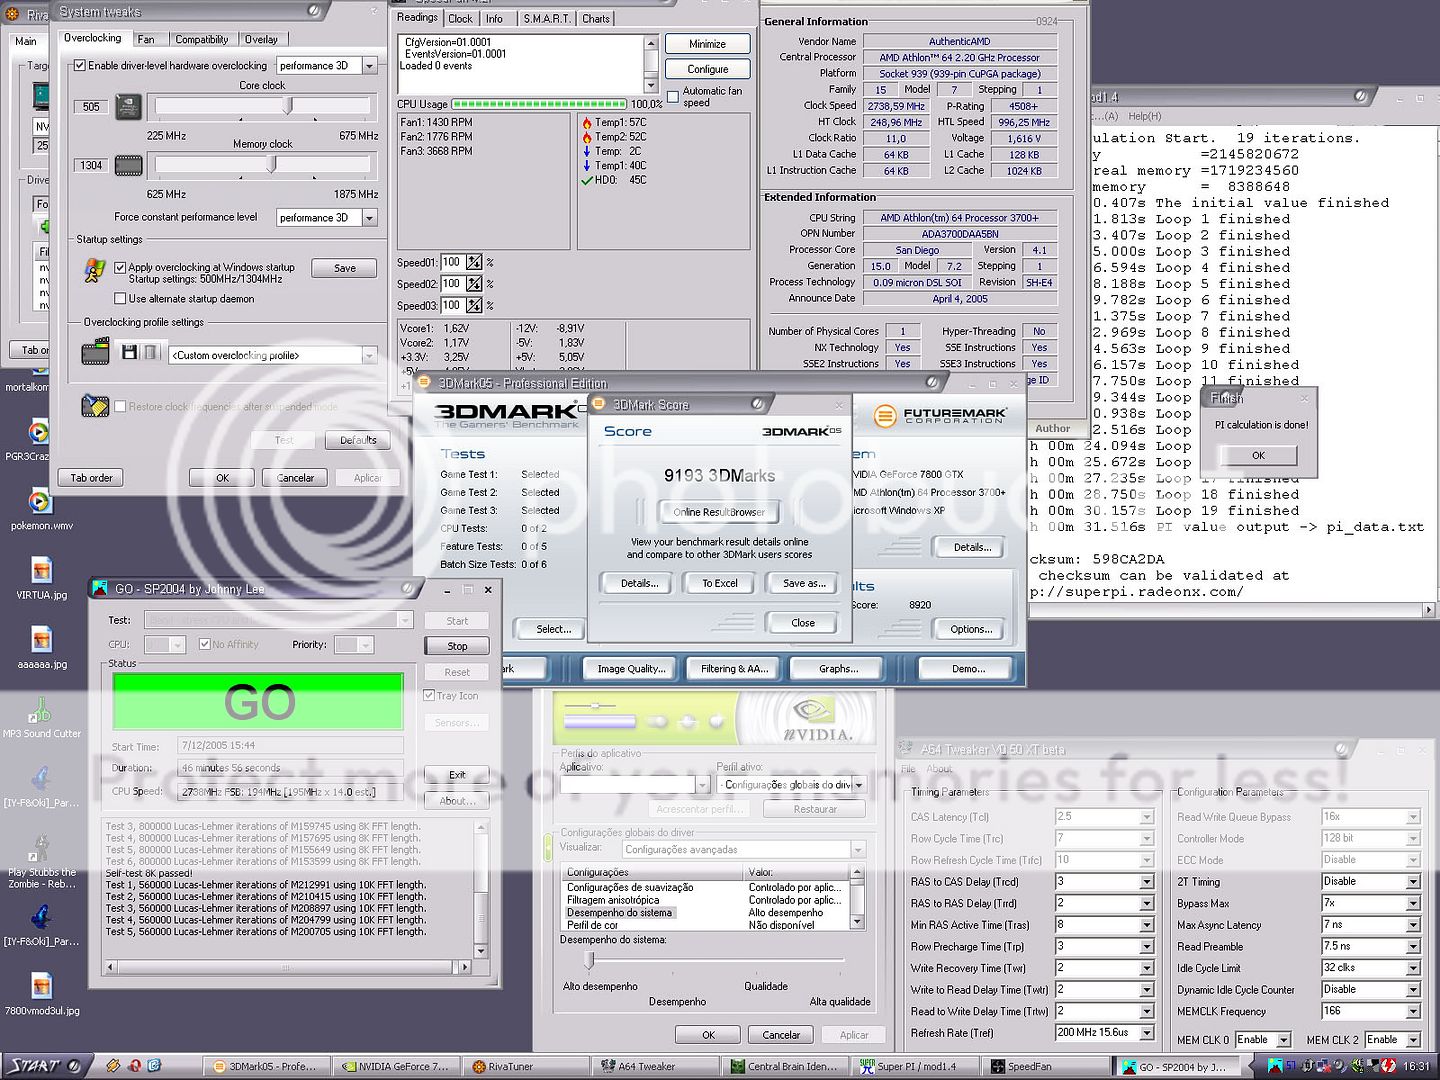Open Min RAS Active Time (Tras) dropdown
The height and width of the screenshot is (1080, 1440).
[x=1147, y=926]
